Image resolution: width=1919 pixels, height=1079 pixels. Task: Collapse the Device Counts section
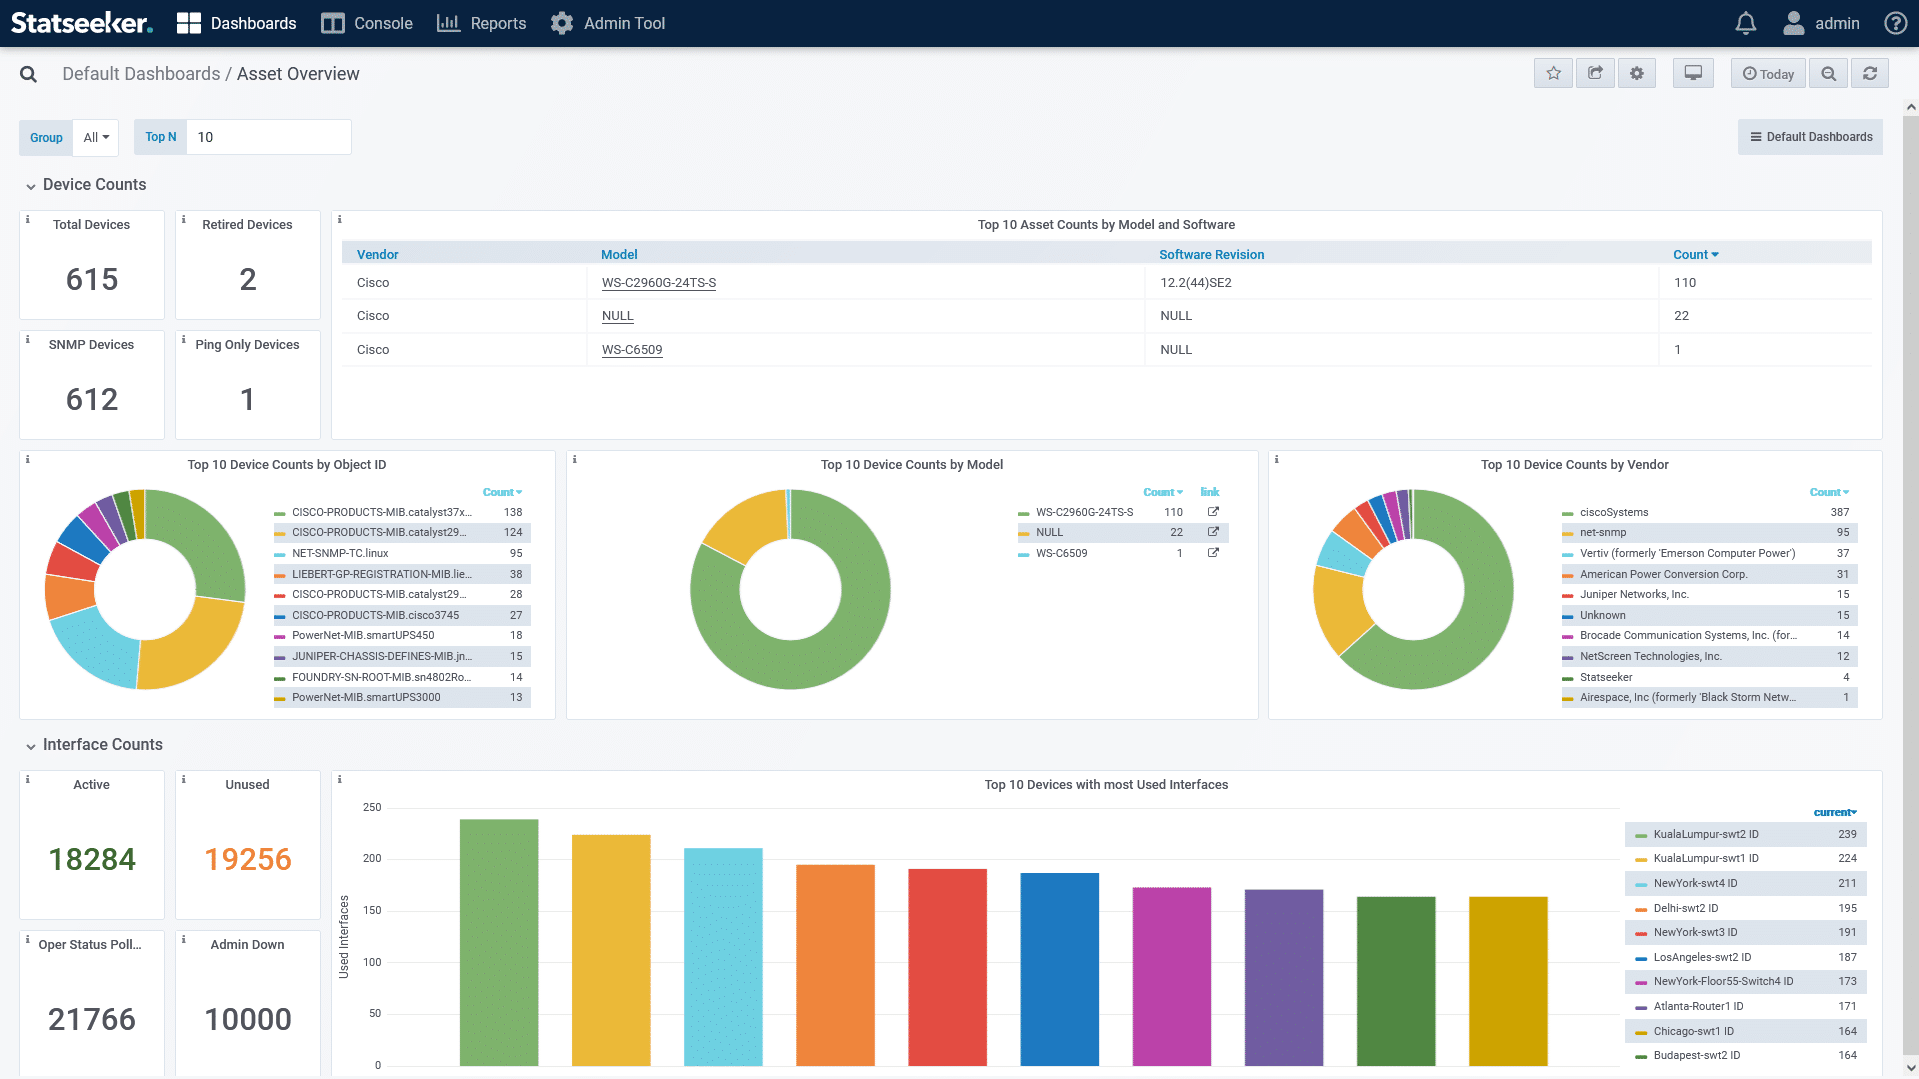coord(85,185)
